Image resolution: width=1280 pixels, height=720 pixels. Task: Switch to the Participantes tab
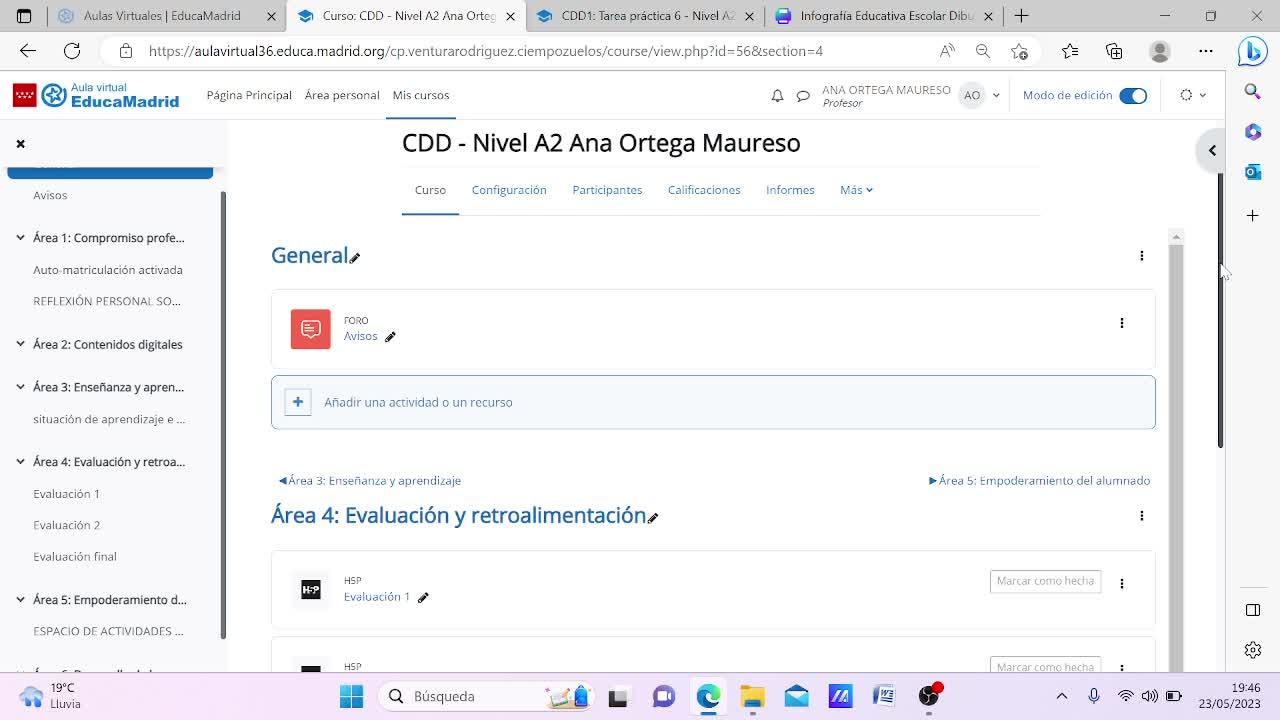607,190
